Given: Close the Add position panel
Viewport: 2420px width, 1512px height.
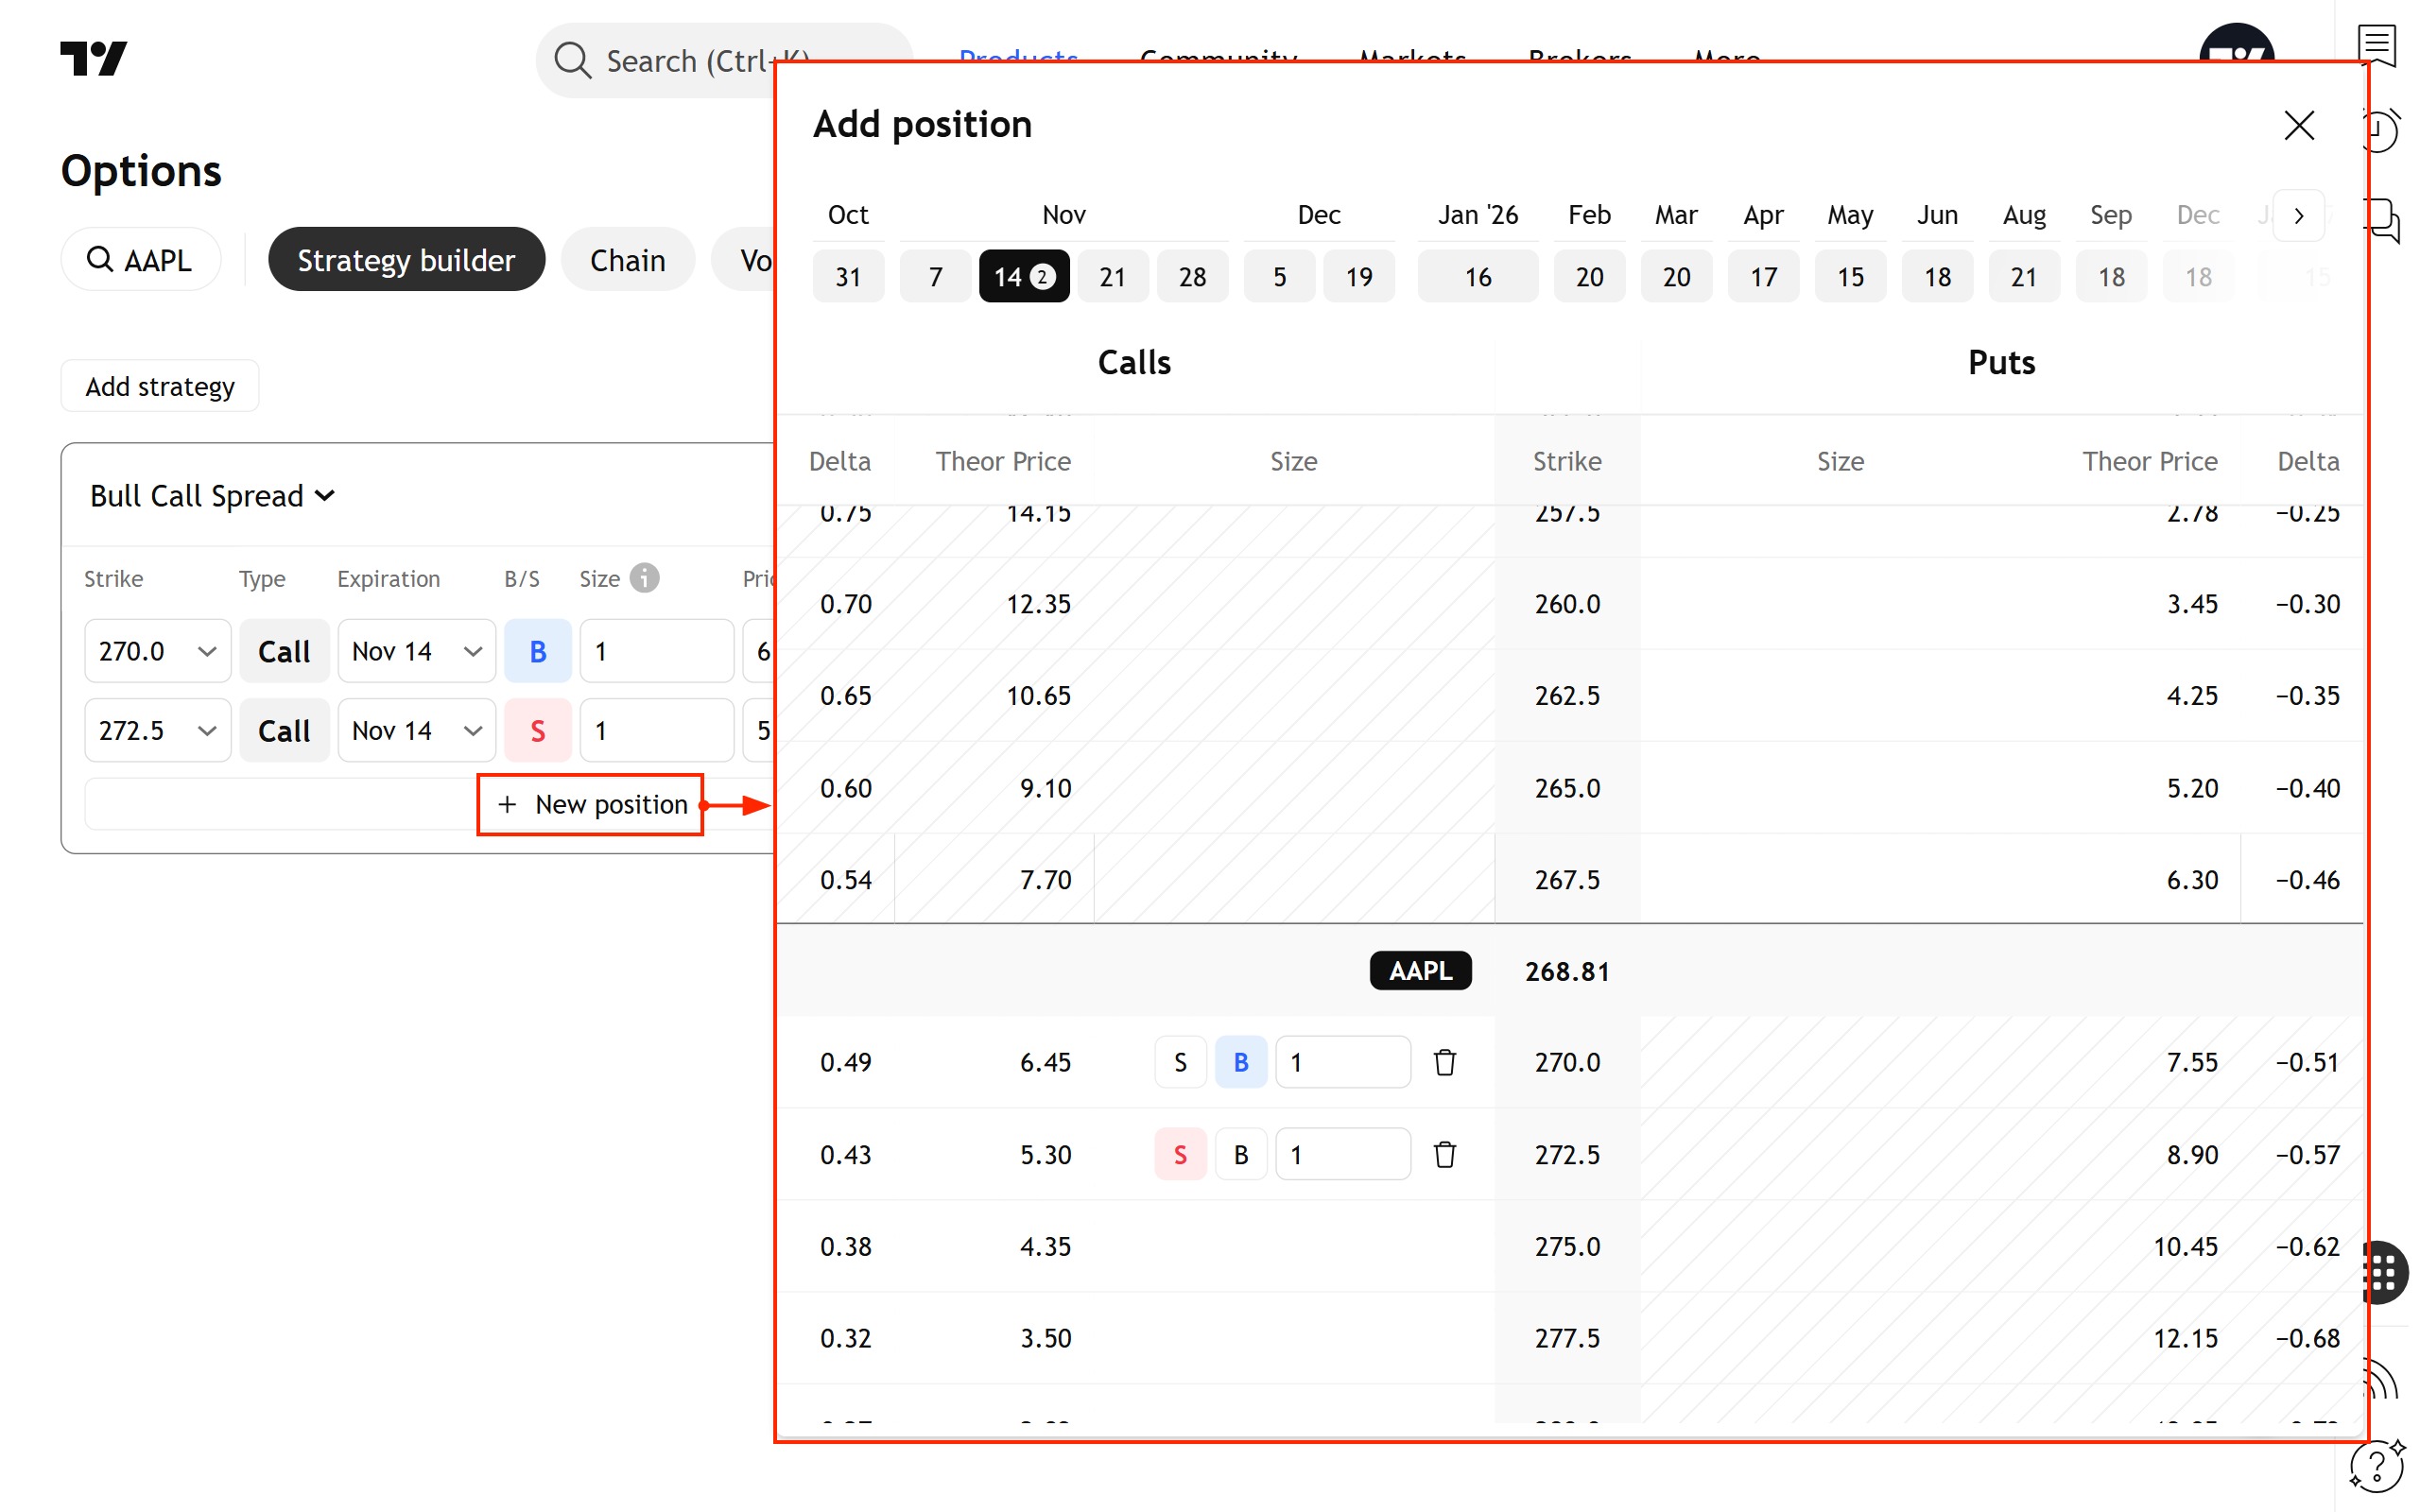Looking at the screenshot, I should click(2298, 125).
